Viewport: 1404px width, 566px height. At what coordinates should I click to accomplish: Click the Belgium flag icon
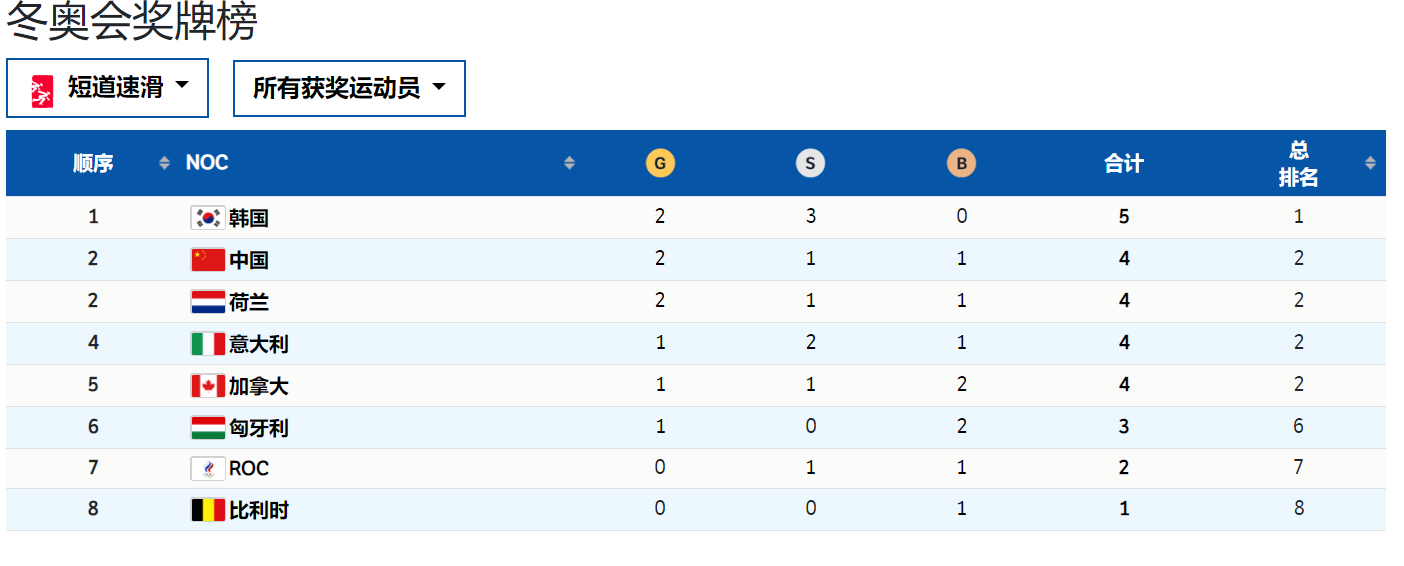pyautogui.click(x=208, y=510)
